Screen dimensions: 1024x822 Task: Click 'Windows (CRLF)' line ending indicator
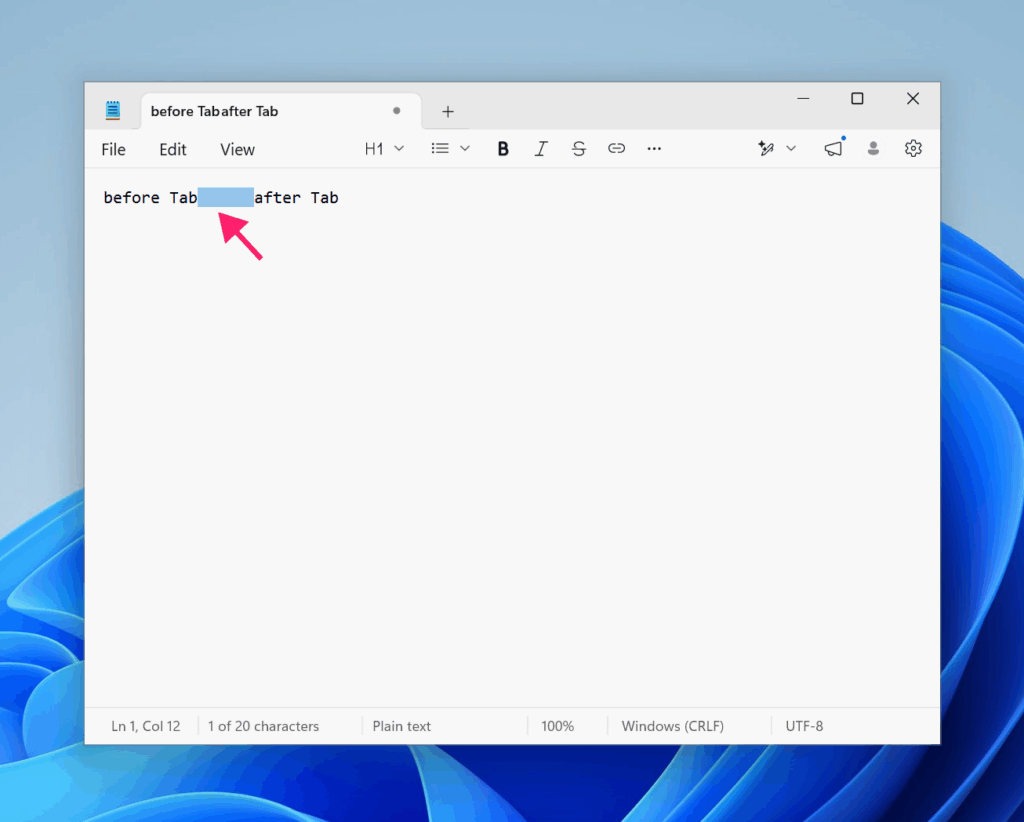(x=673, y=726)
